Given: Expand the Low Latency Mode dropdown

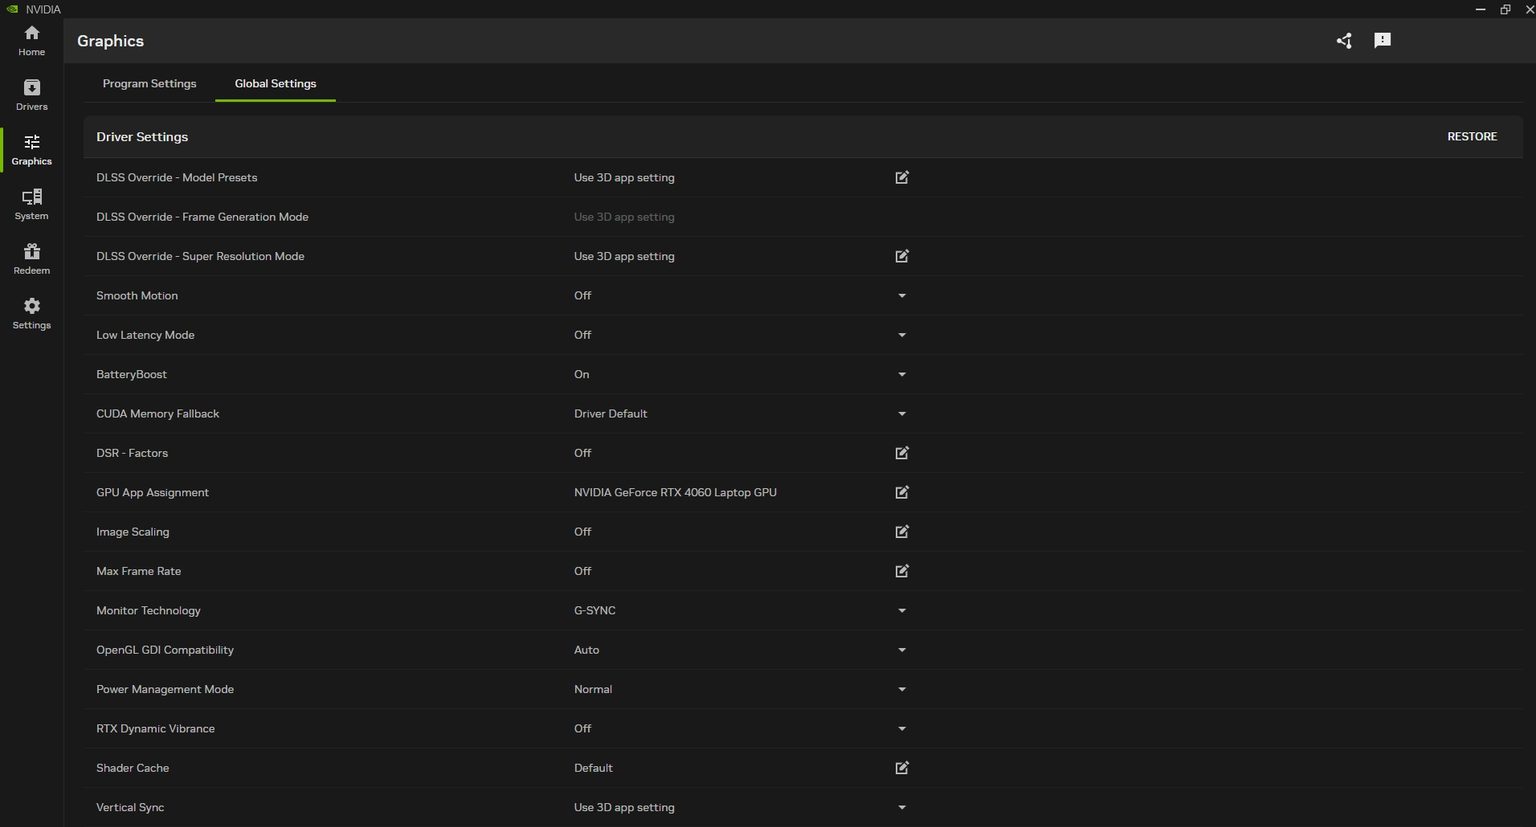Looking at the screenshot, I should coord(902,335).
